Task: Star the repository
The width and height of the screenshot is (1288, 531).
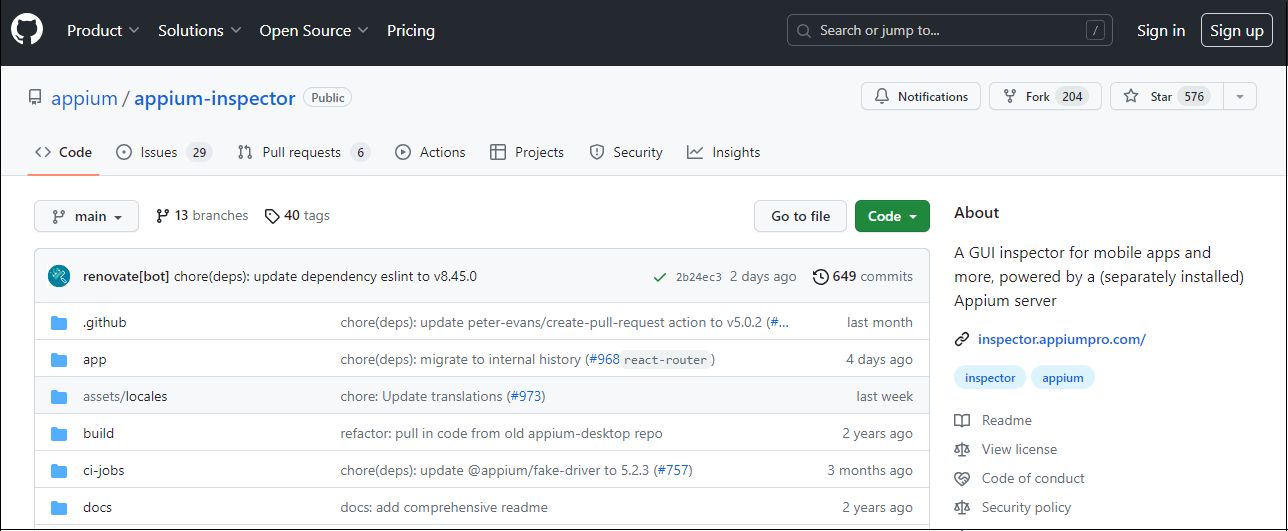Action: tap(1166, 96)
